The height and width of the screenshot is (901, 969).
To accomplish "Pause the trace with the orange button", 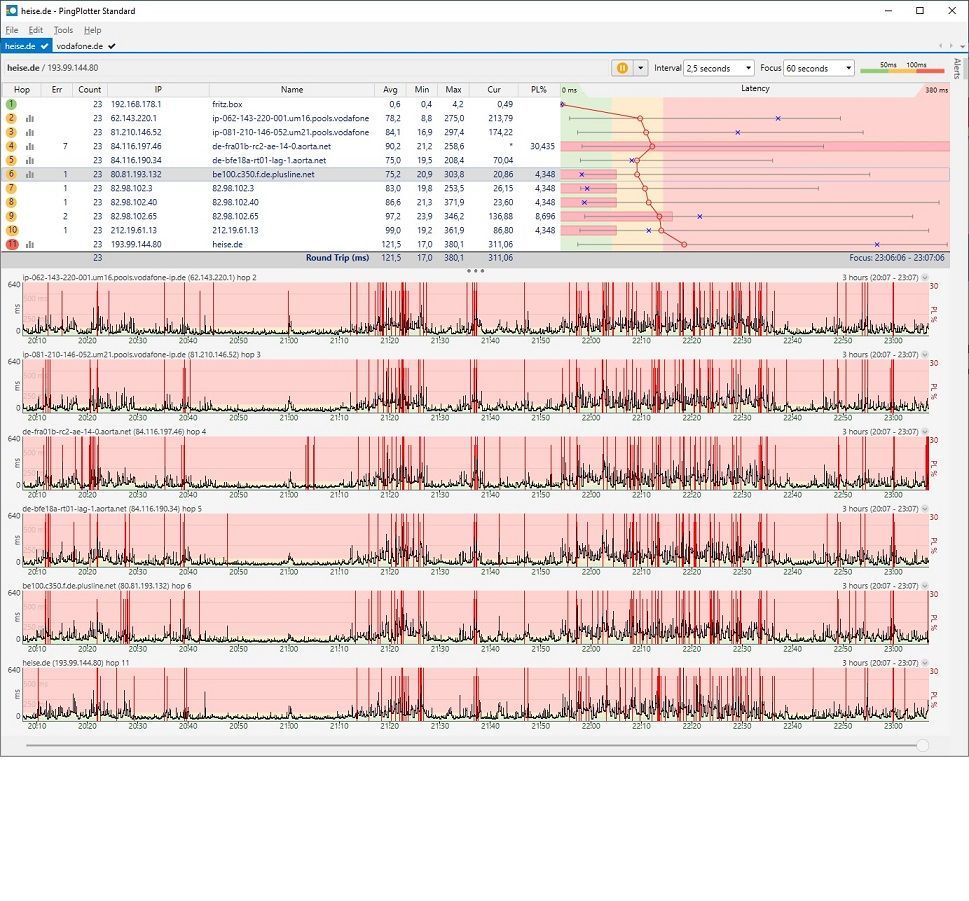I will coord(622,68).
